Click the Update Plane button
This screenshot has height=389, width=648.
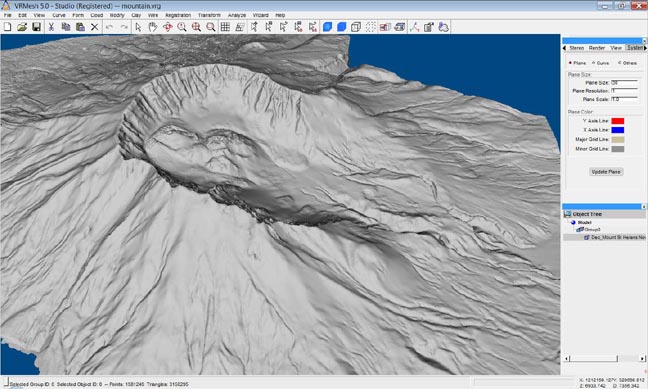pyautogui.click(x=606, y=172)
